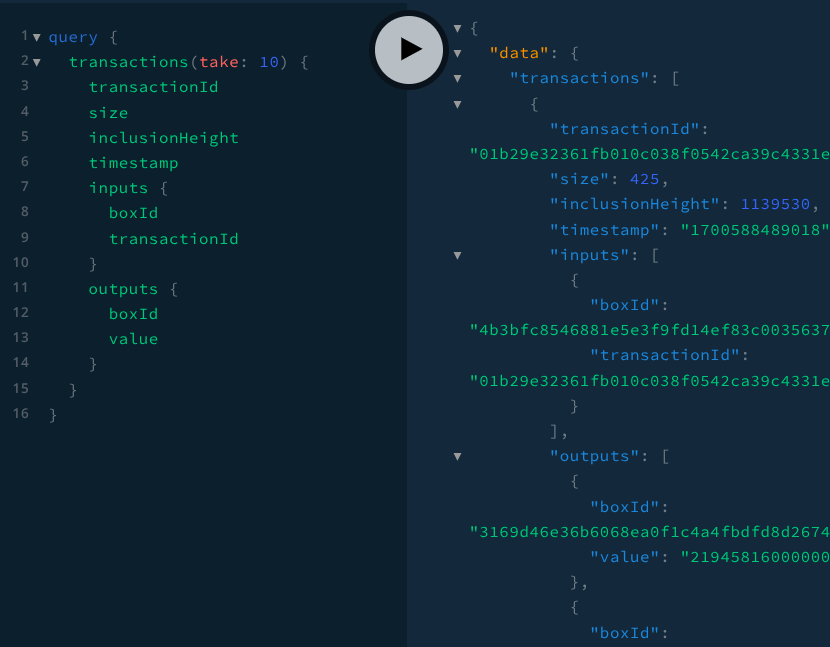The width and height of the screenshot is (830, 647).
Task: Click the query keyword in the editor
Action: (73, 38)
